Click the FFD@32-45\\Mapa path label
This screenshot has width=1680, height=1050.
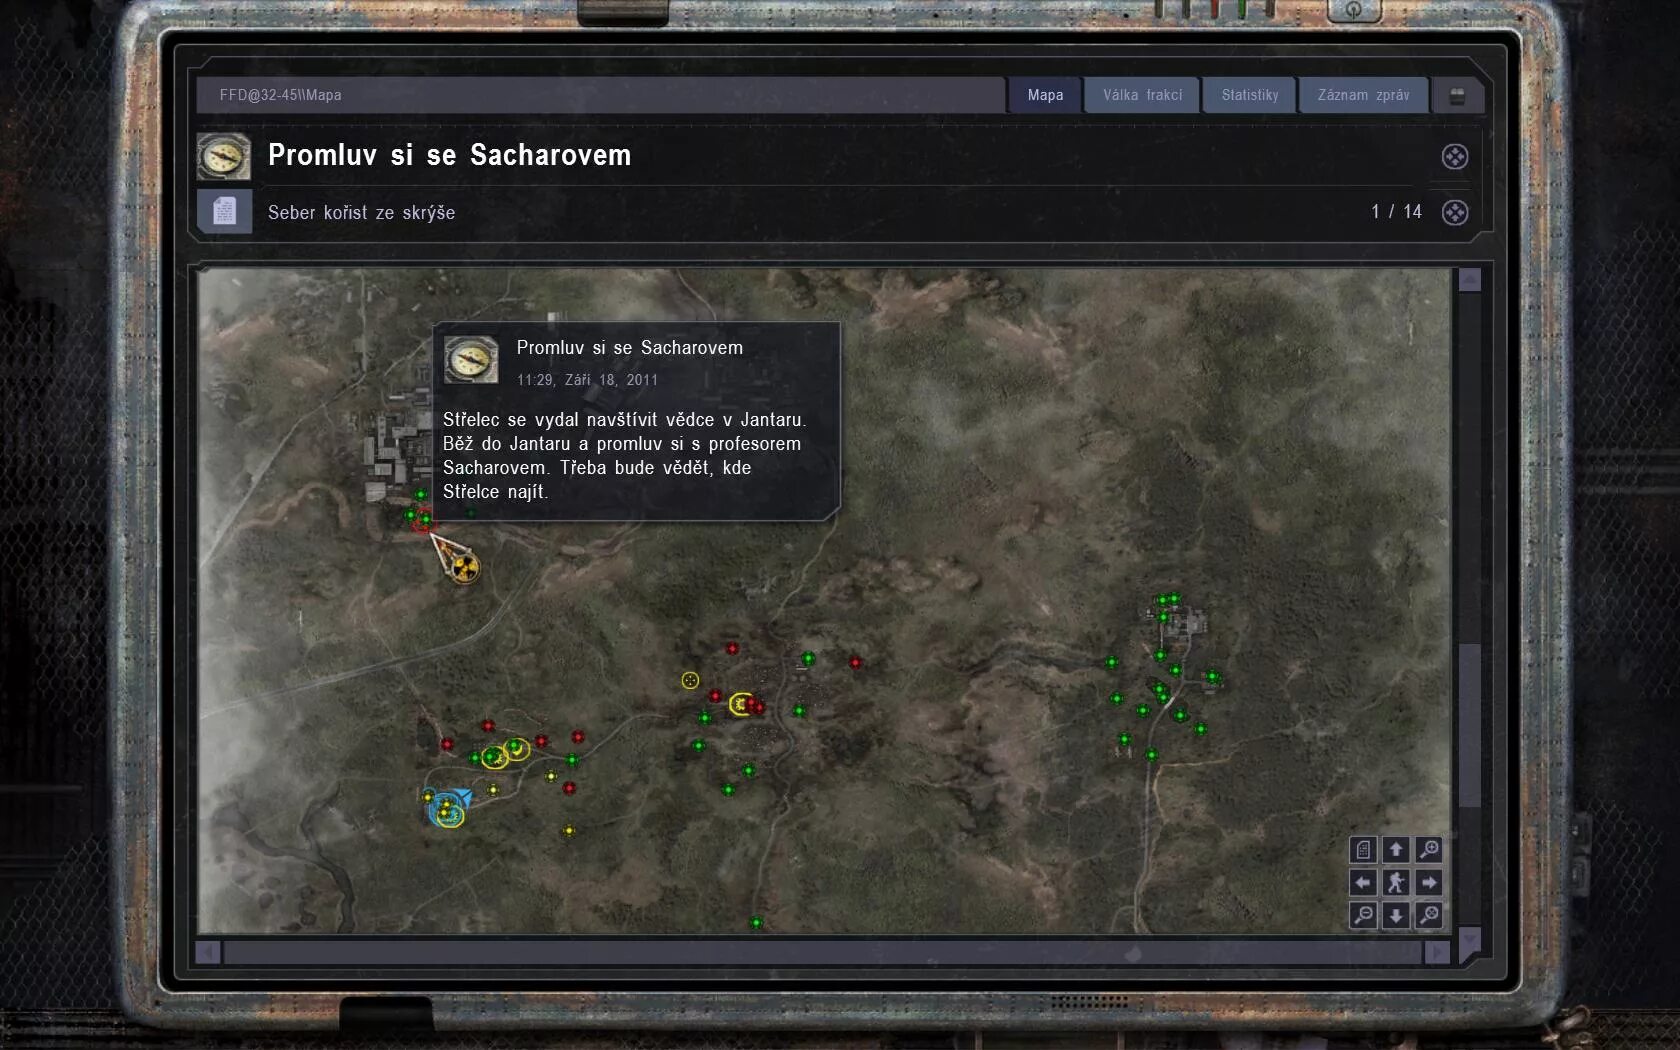click(x=281, y=95)
